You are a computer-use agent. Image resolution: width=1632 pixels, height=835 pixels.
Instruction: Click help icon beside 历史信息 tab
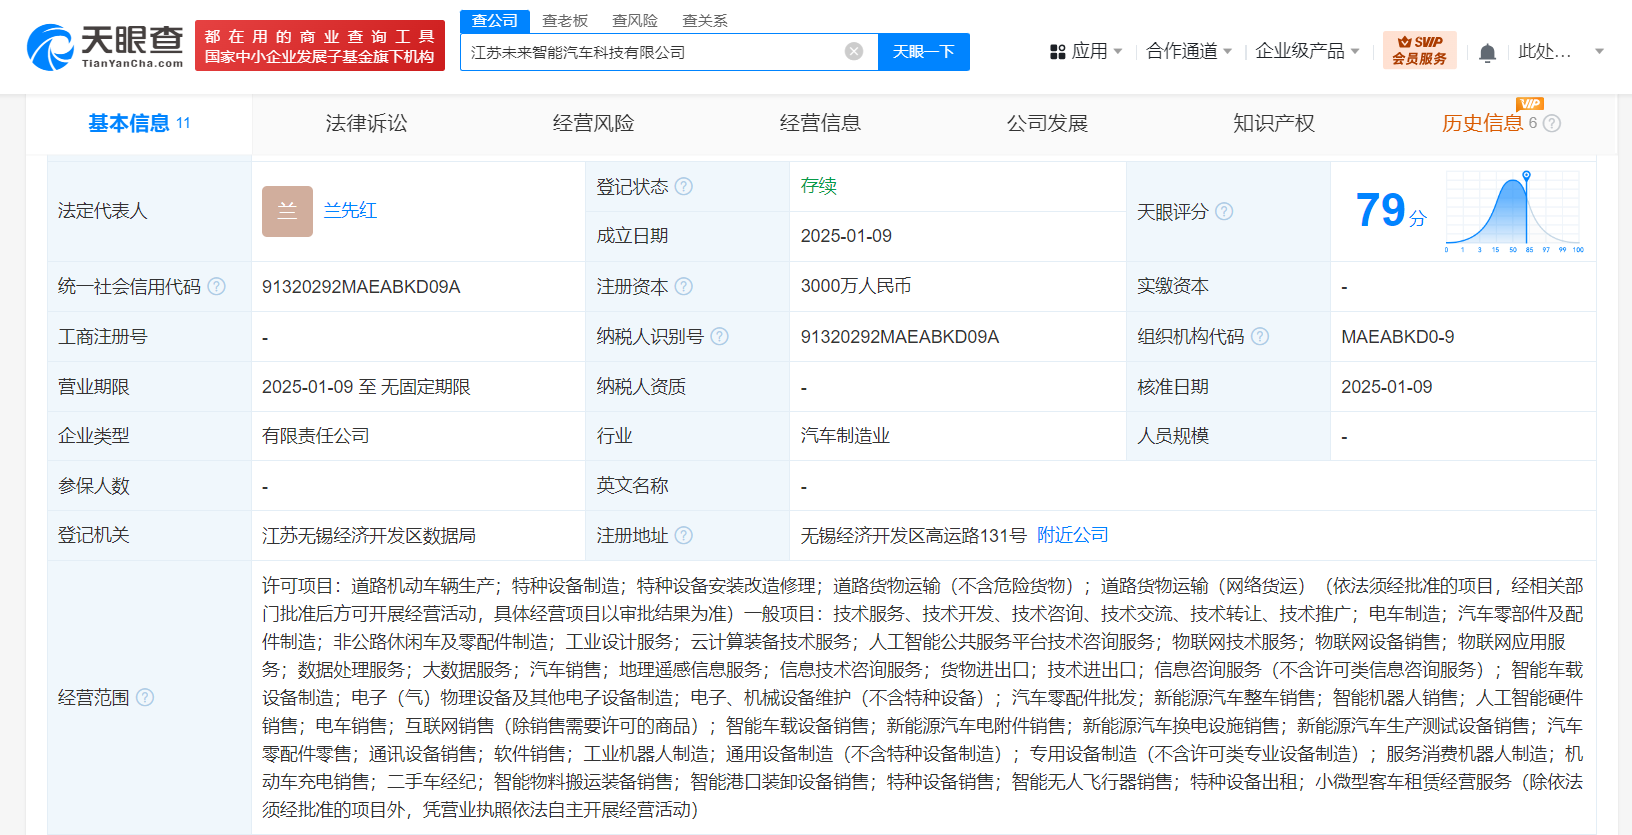click(1551, 123)
